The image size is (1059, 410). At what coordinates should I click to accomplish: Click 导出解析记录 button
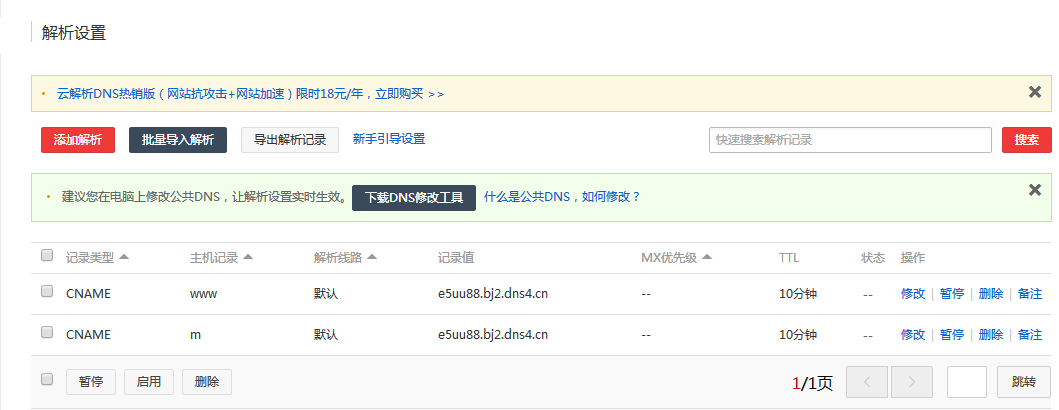[x=290, y=140]
